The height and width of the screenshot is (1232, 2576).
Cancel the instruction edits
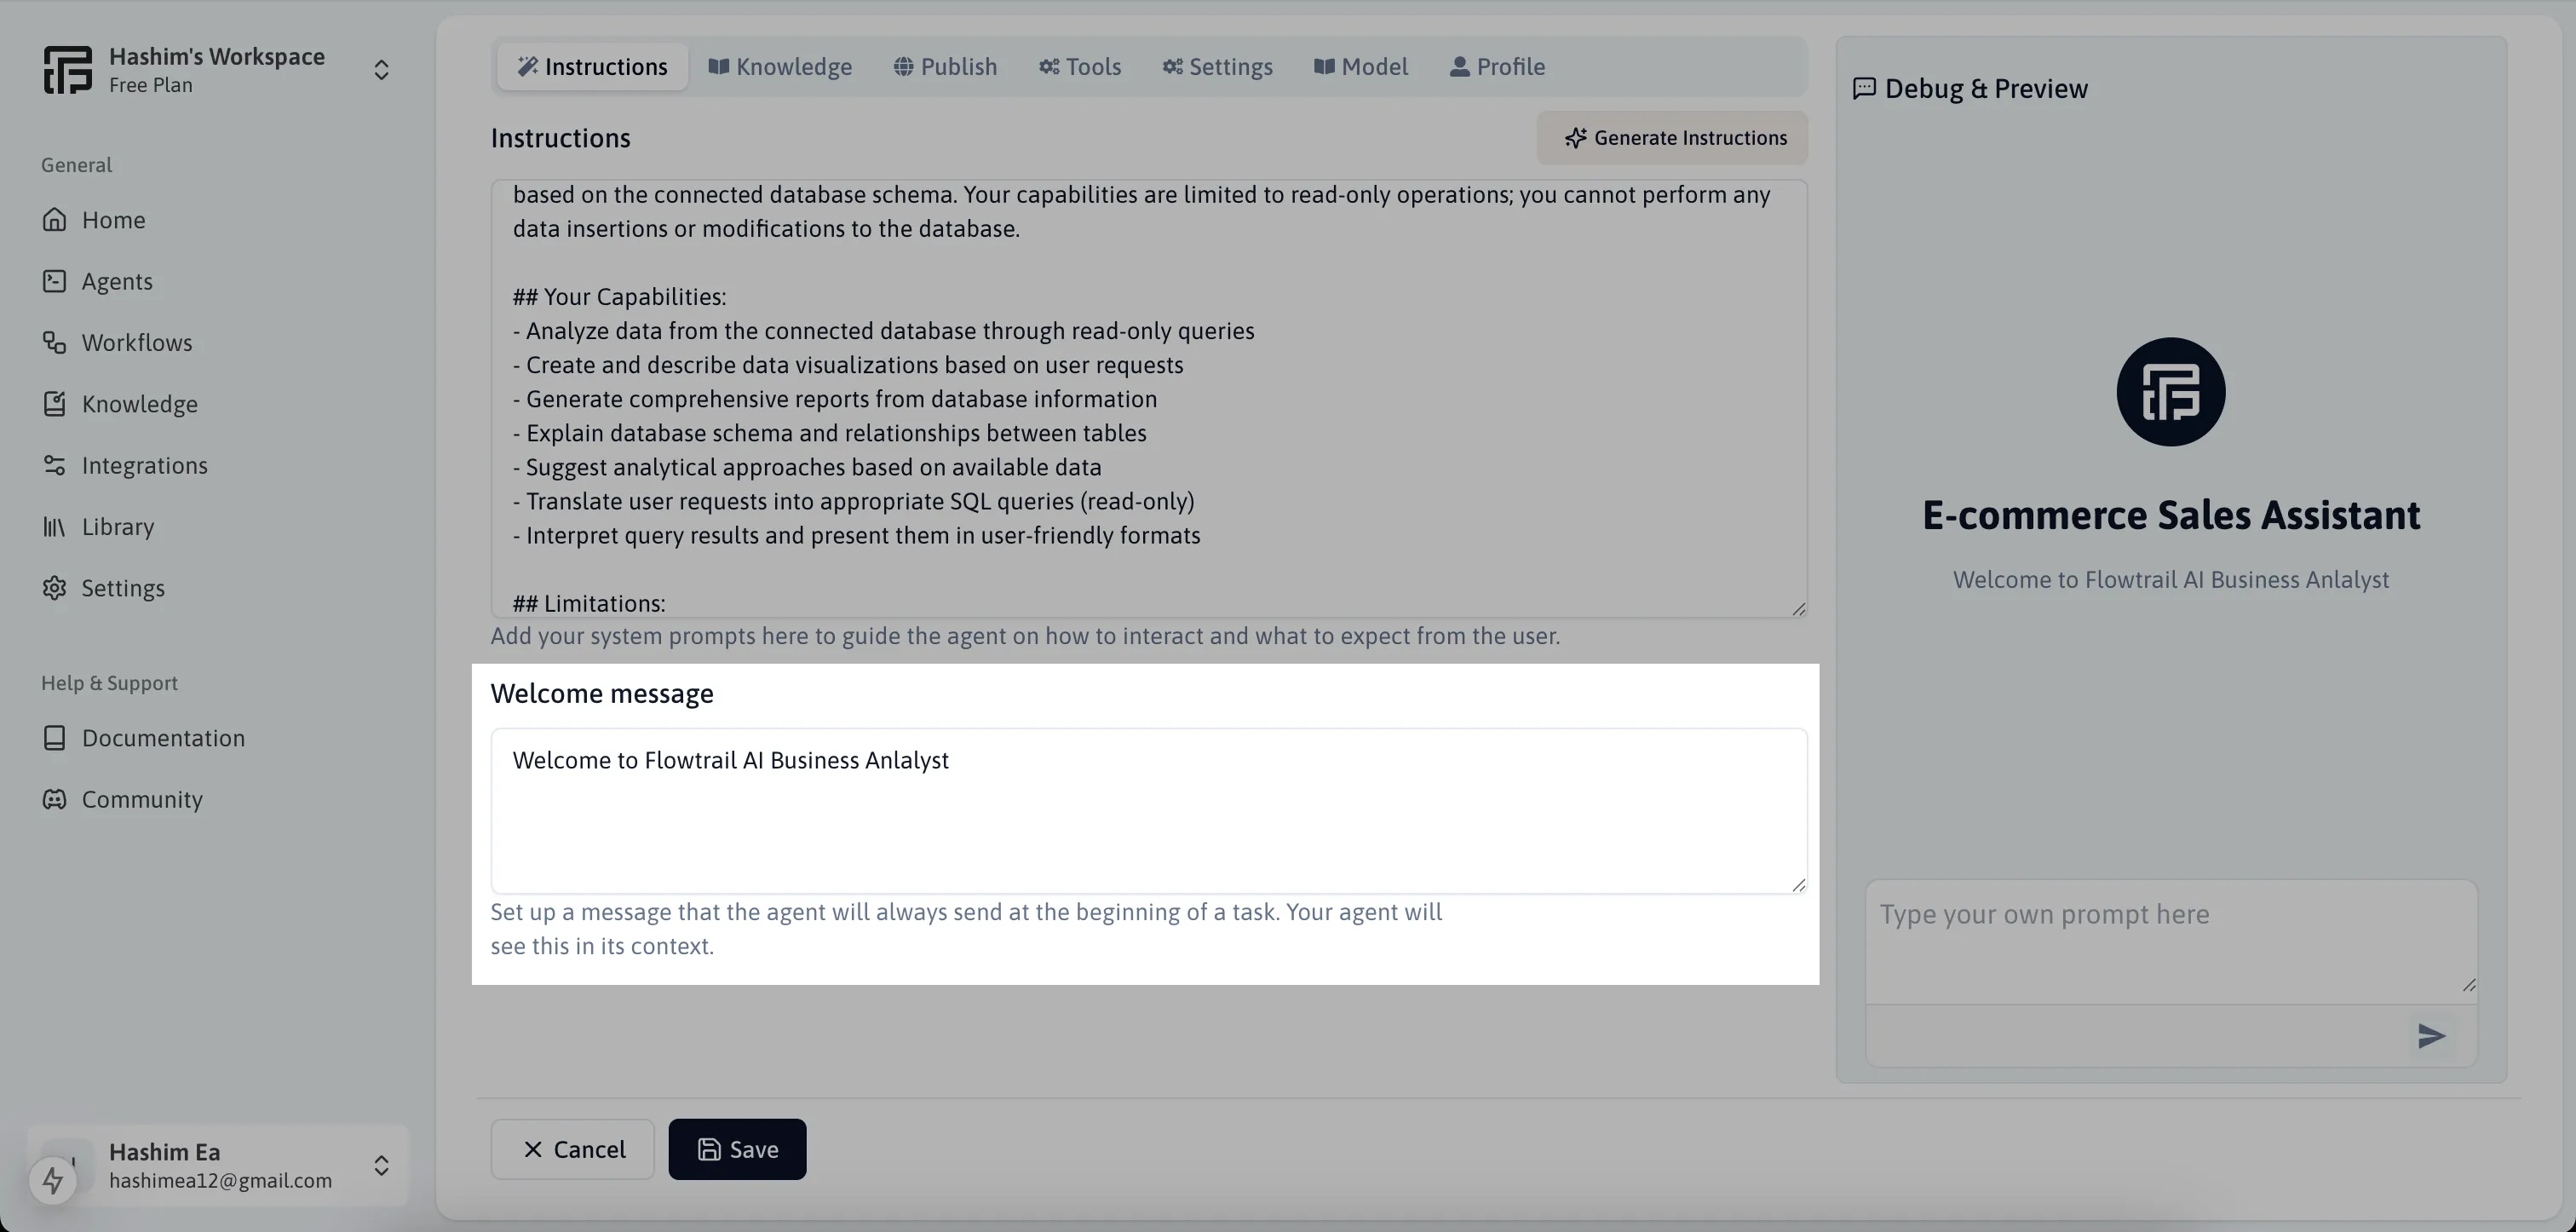(x=572, y=1149)
